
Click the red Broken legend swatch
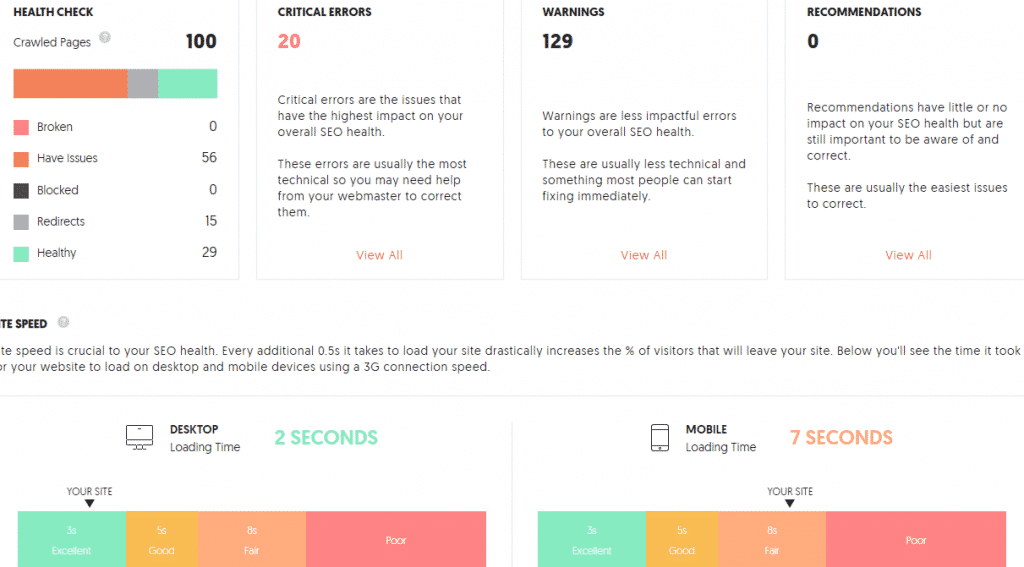tap(21, 127)
